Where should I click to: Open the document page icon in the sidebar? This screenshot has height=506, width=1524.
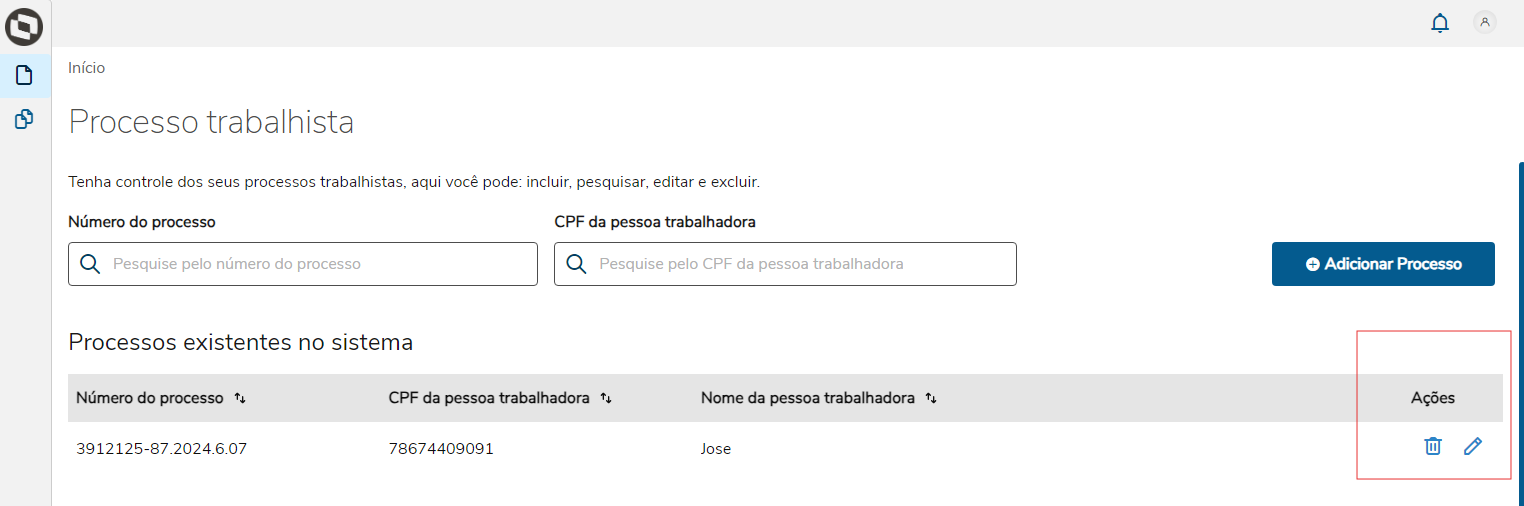pyautogui.click(x=24, y=75)
